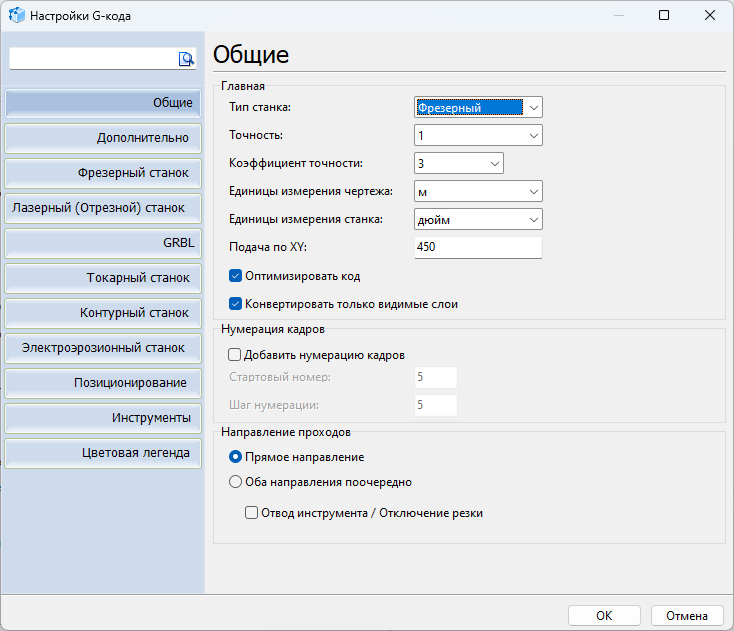Click the Подача по XY field
Image resolution: width=734 pixels, height=631 pixels.
click(478, 247)
